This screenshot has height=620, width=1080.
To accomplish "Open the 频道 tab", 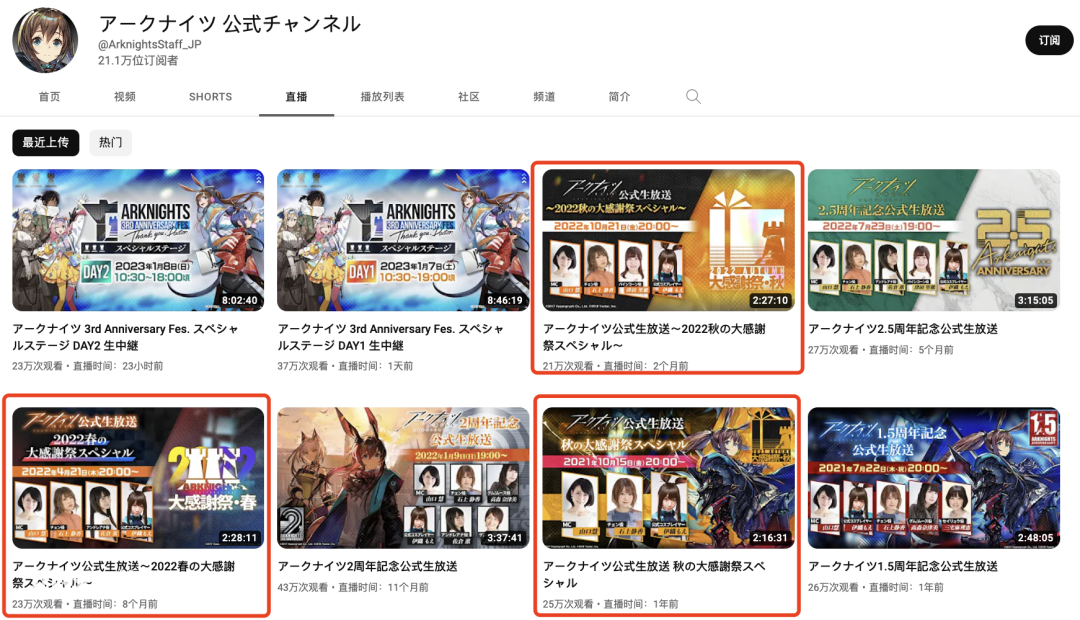I will 544,97.
